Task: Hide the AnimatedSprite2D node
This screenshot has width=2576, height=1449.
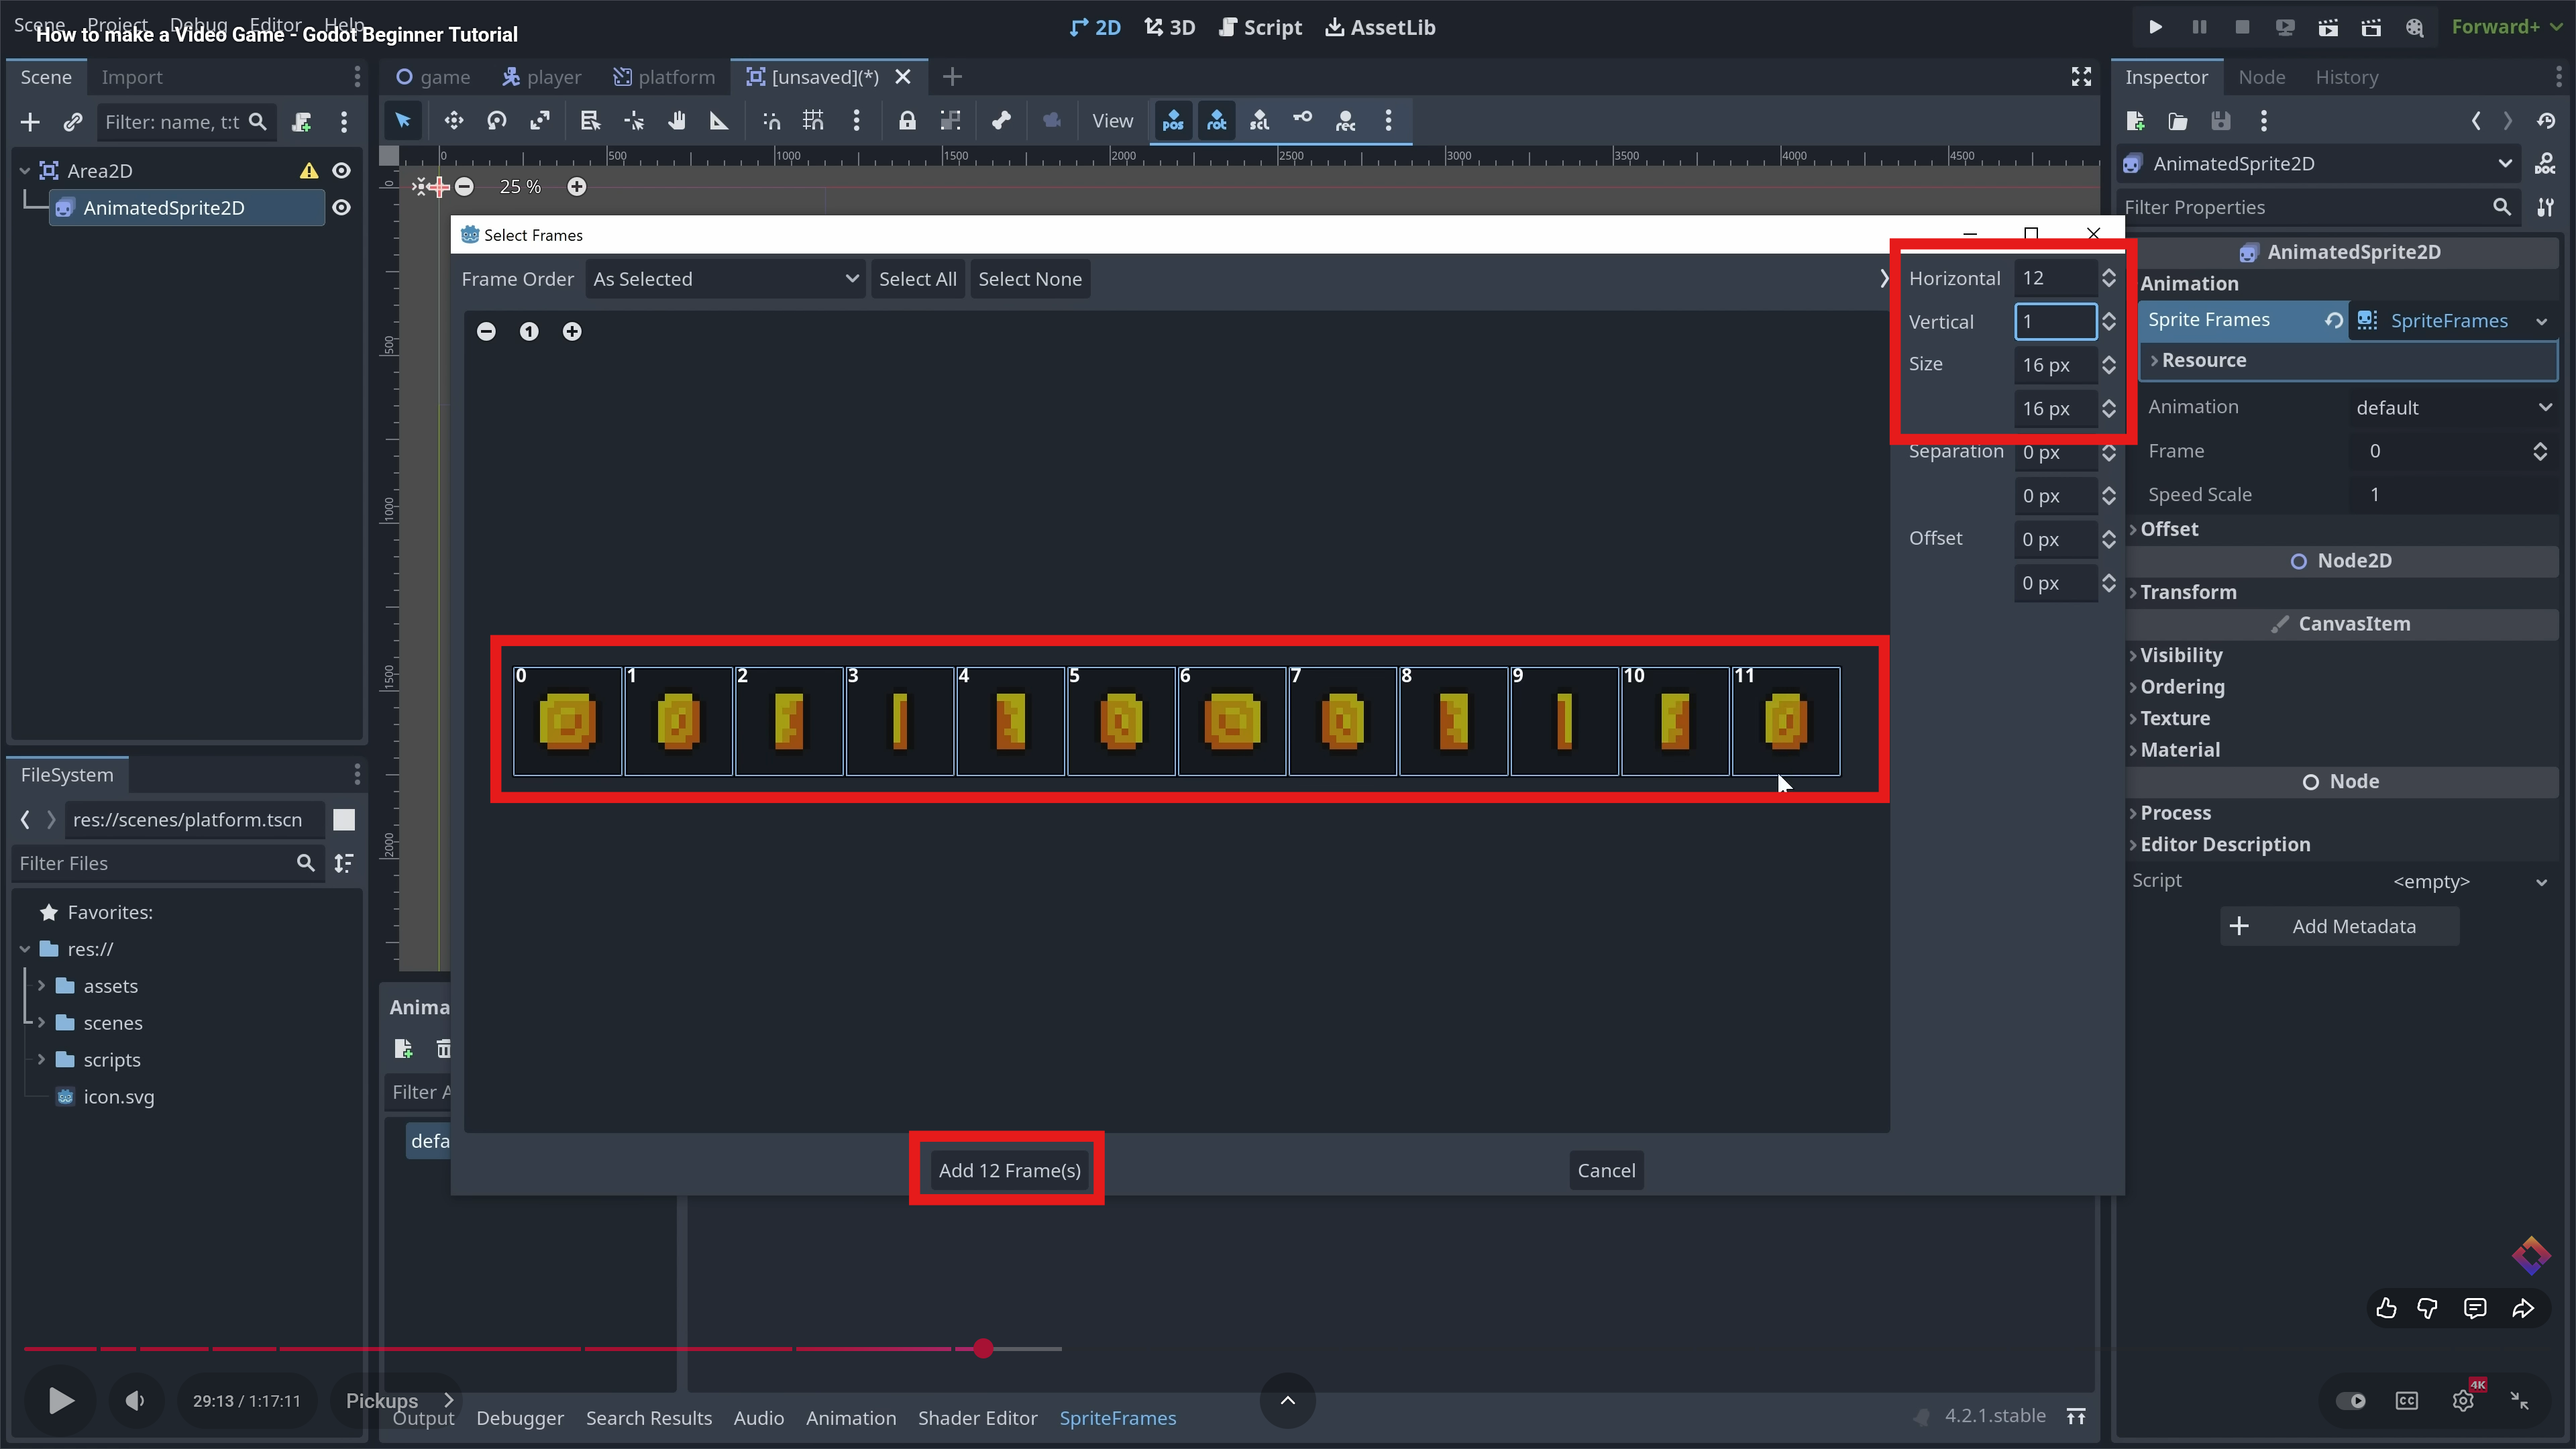Action: [341, 208]
